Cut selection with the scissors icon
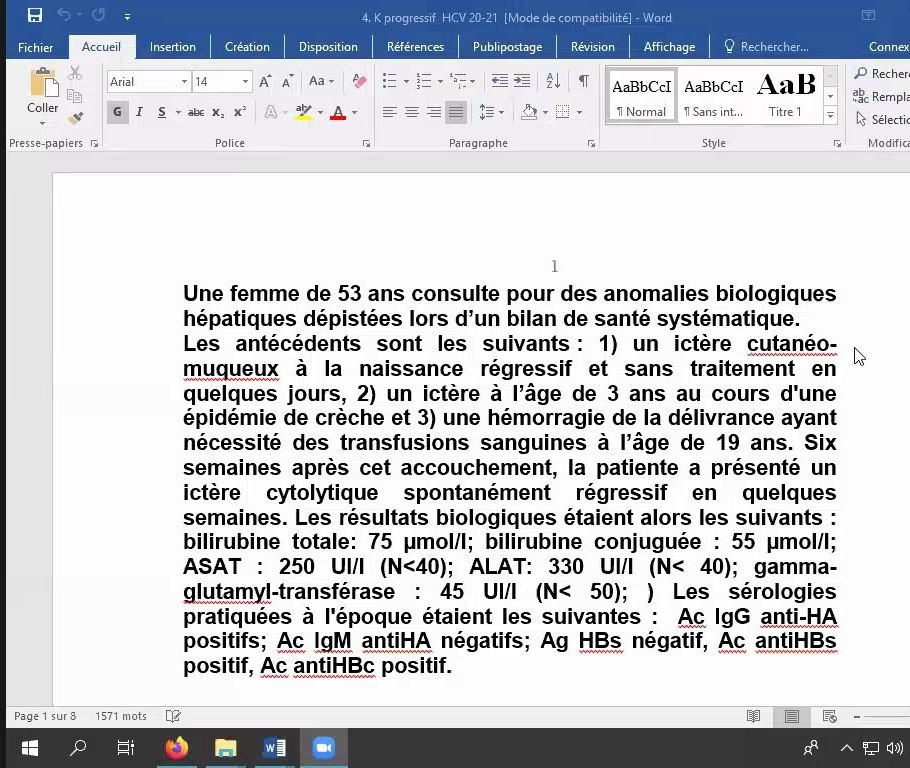This screenshot has height=768, width=910. (75, 73)
